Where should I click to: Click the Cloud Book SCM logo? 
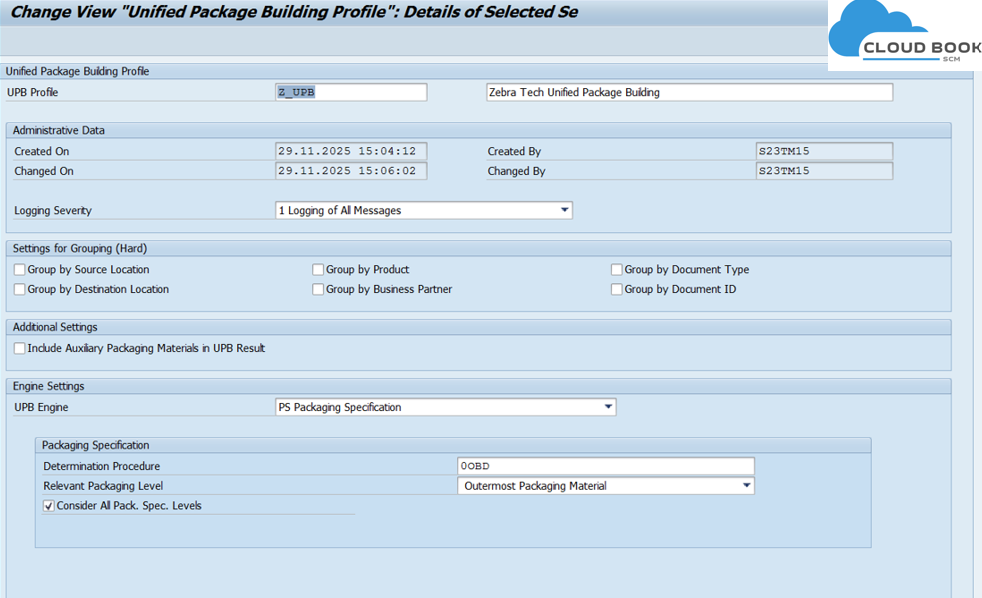[904, 35]
